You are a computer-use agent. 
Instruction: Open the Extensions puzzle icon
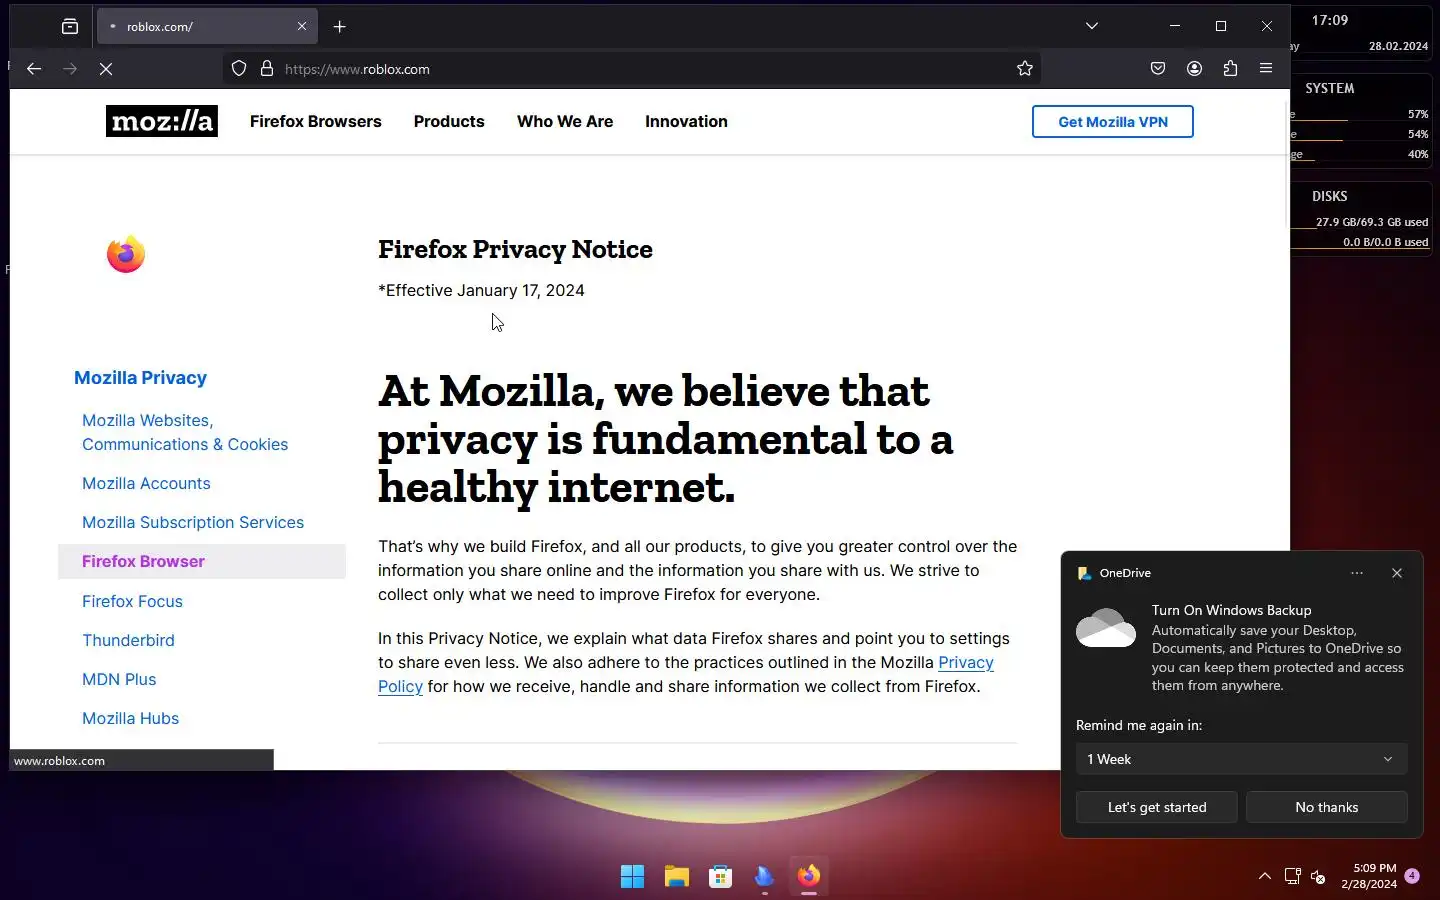point(1230,69)
